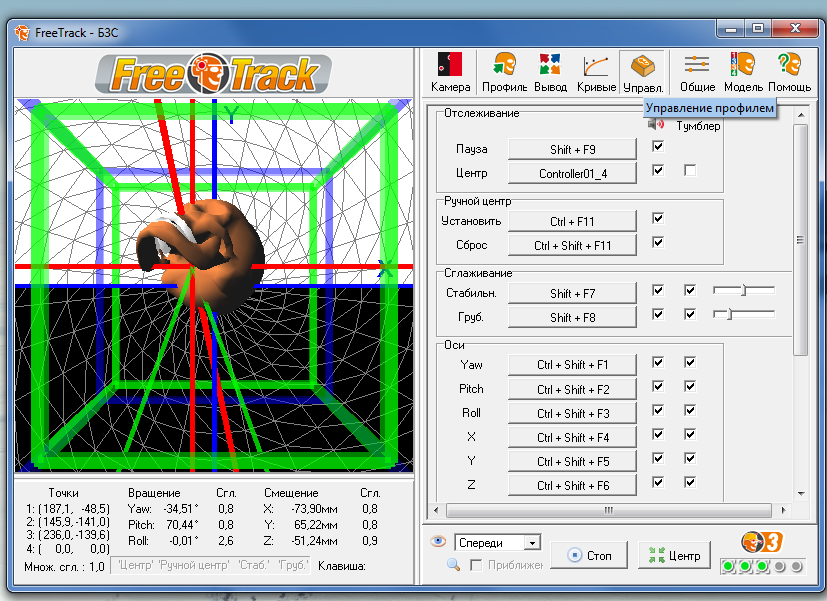827x601 pixels.
Task: Click the last gray status LED
Action: point(797,567)
